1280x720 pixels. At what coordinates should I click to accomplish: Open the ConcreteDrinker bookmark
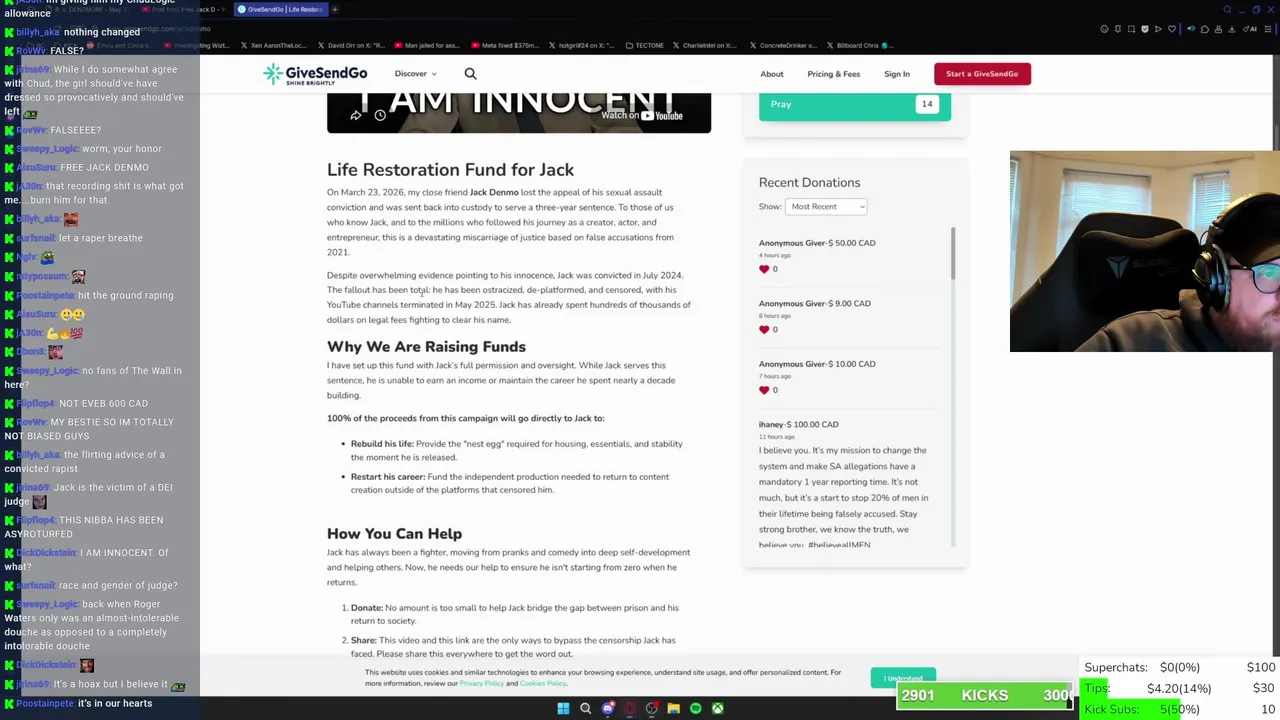point(785,45)
